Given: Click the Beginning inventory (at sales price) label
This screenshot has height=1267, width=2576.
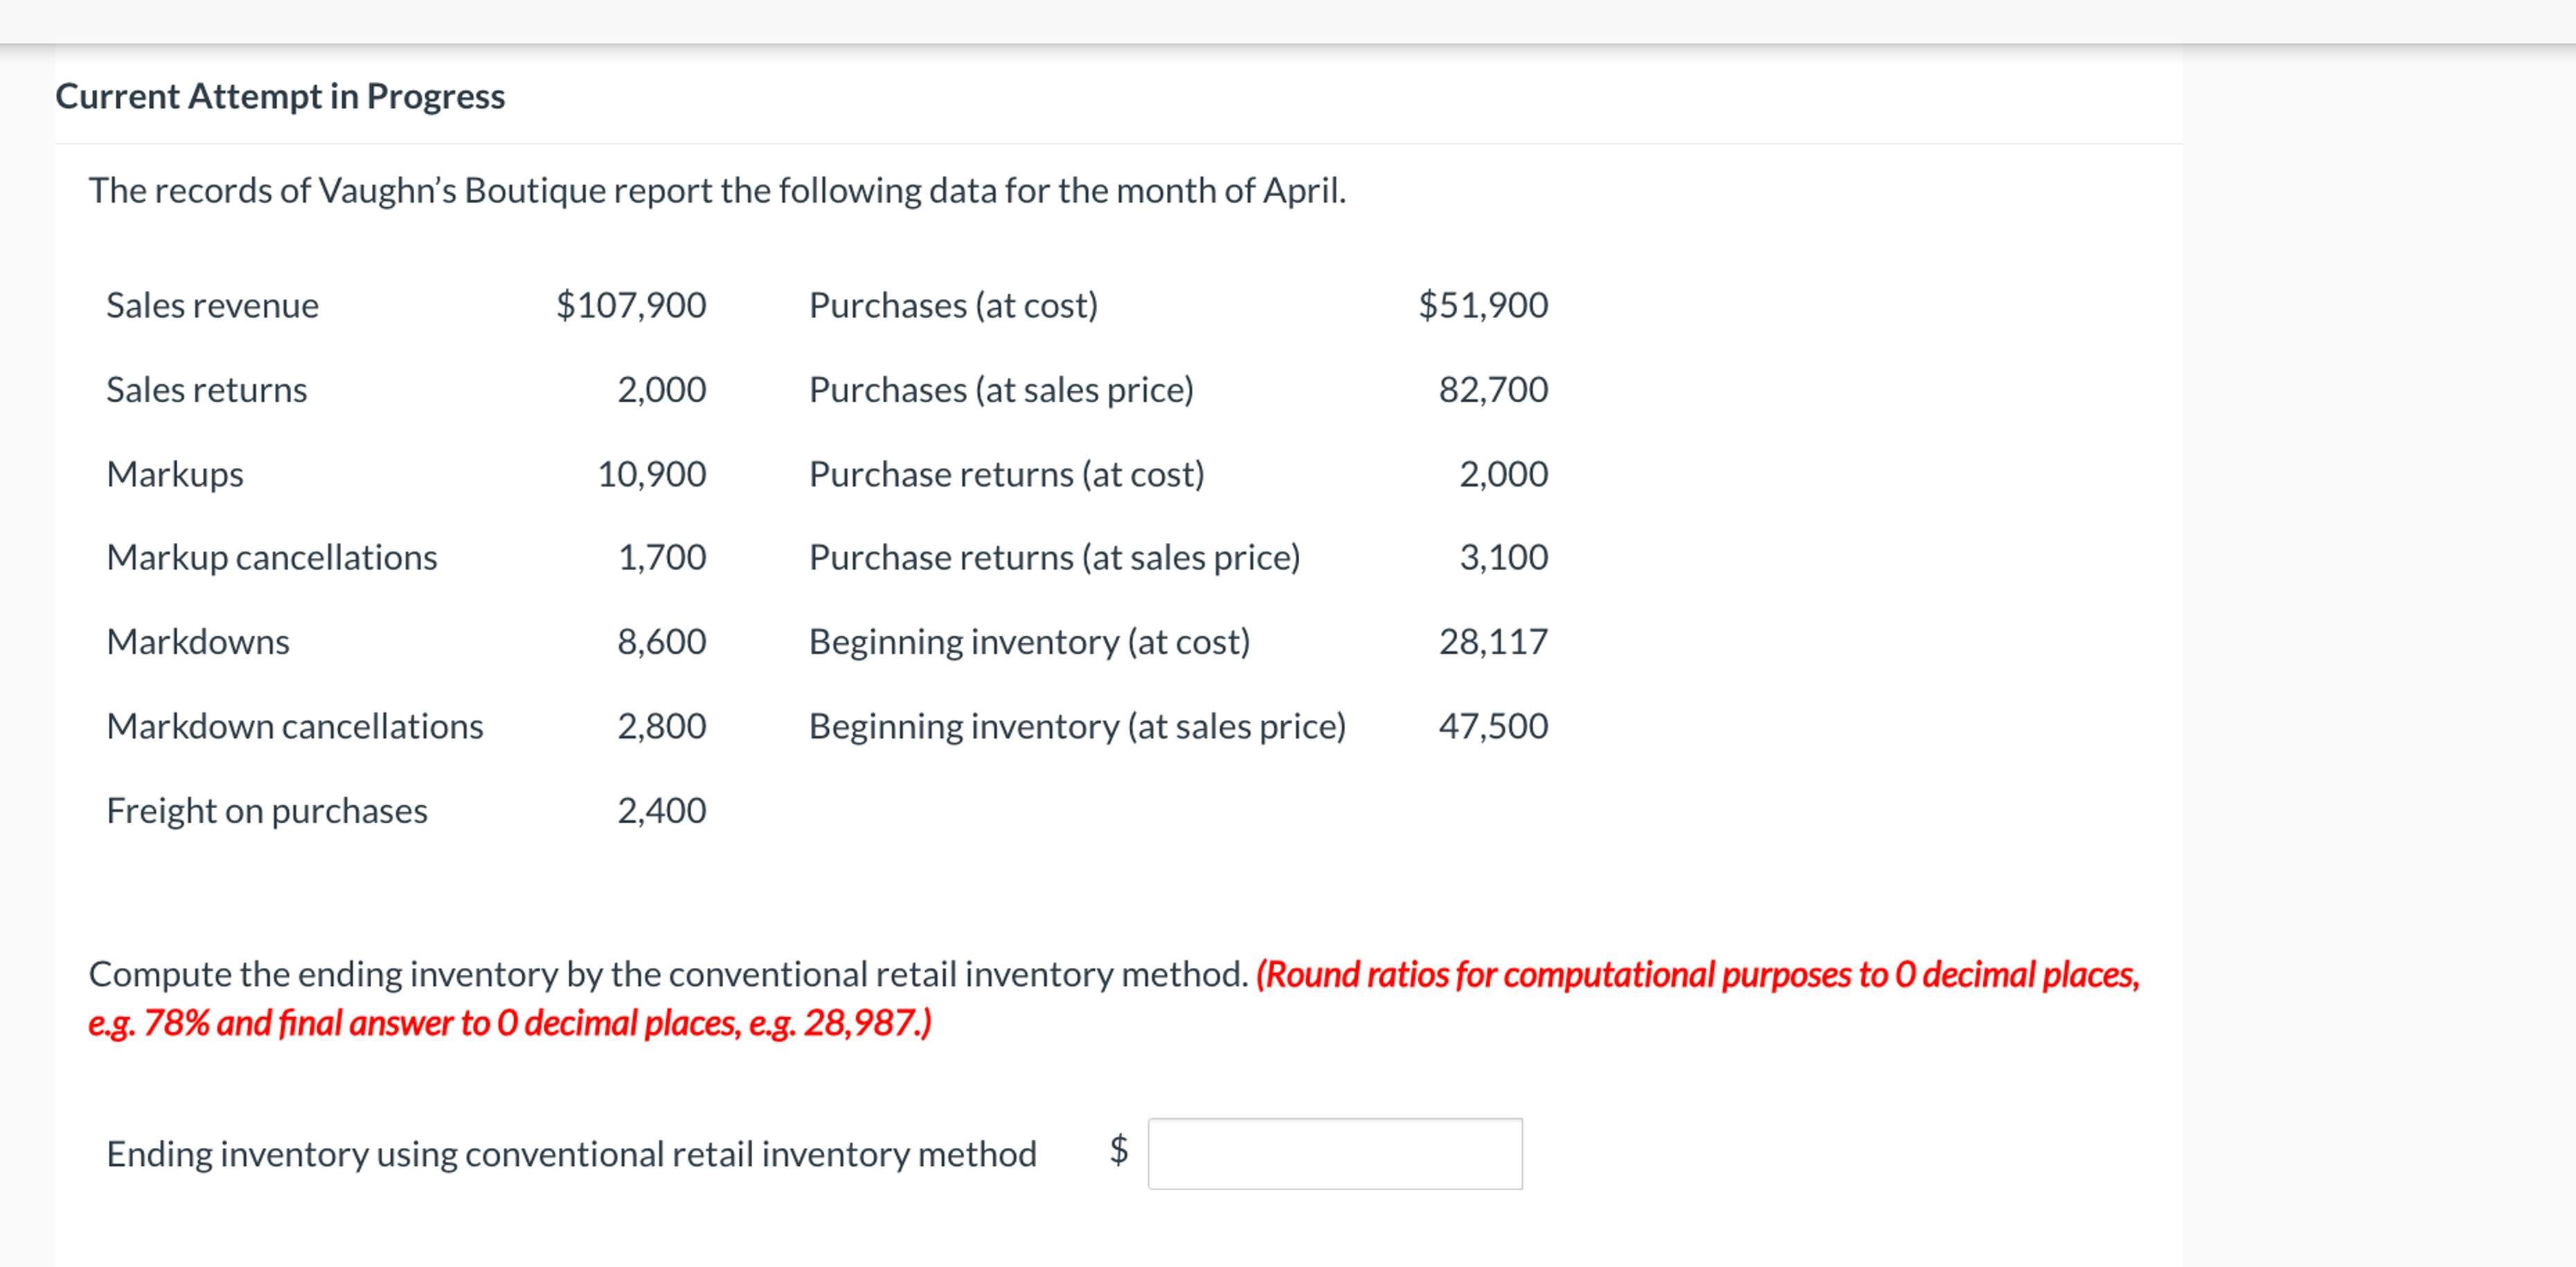Looking at the screenshot, I should (x=1077, y=726).
